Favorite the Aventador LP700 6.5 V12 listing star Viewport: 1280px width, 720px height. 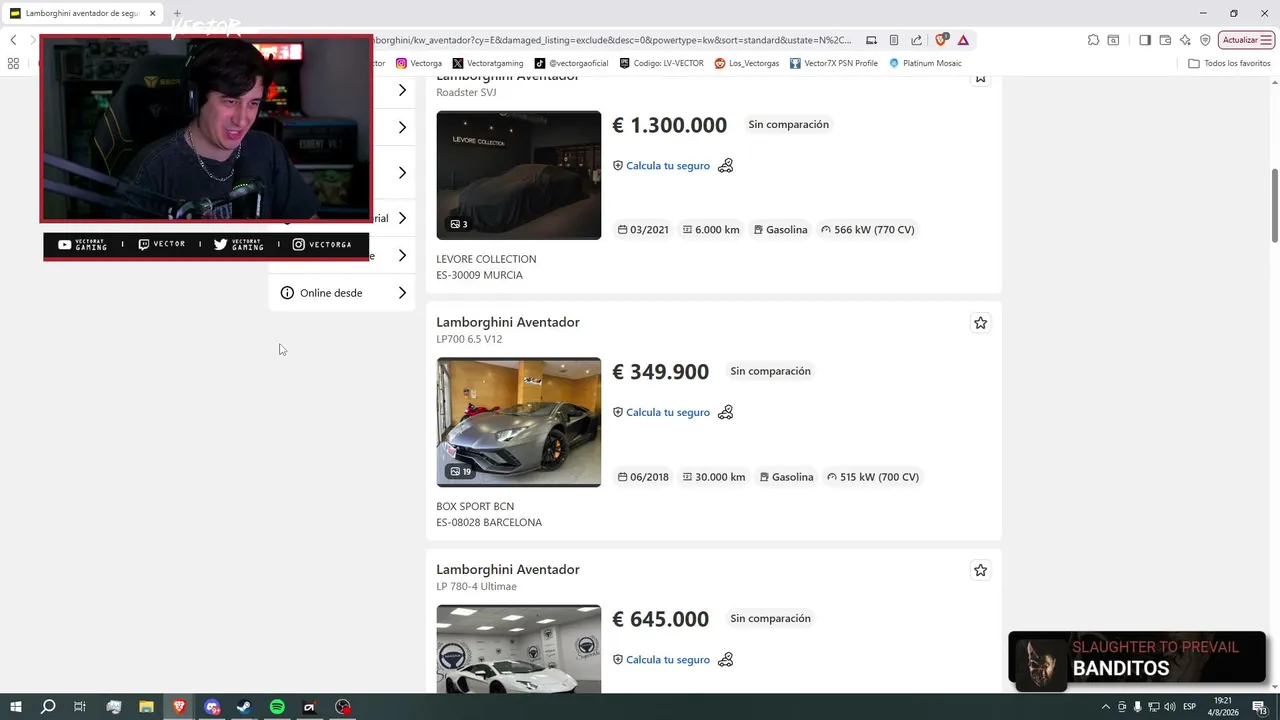(x=980, y=323)
